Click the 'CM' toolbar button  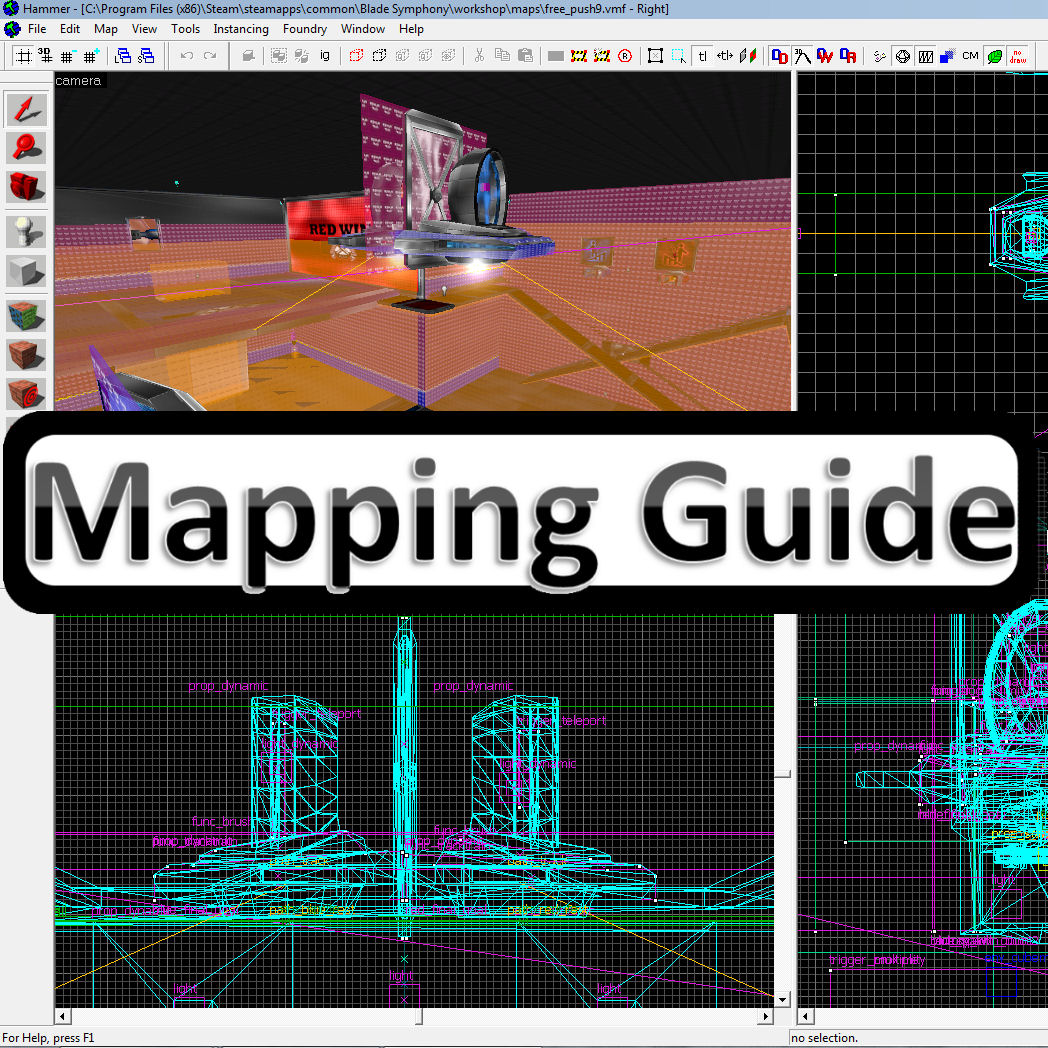click(970, 56)
